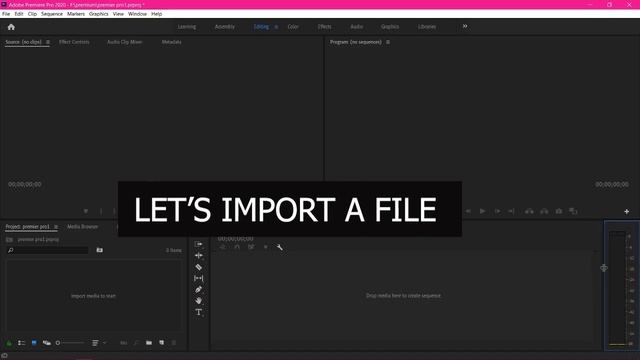Screen dimensions: 640x360
Task: Select the Hand tool
Action: (x=199, y=301)
